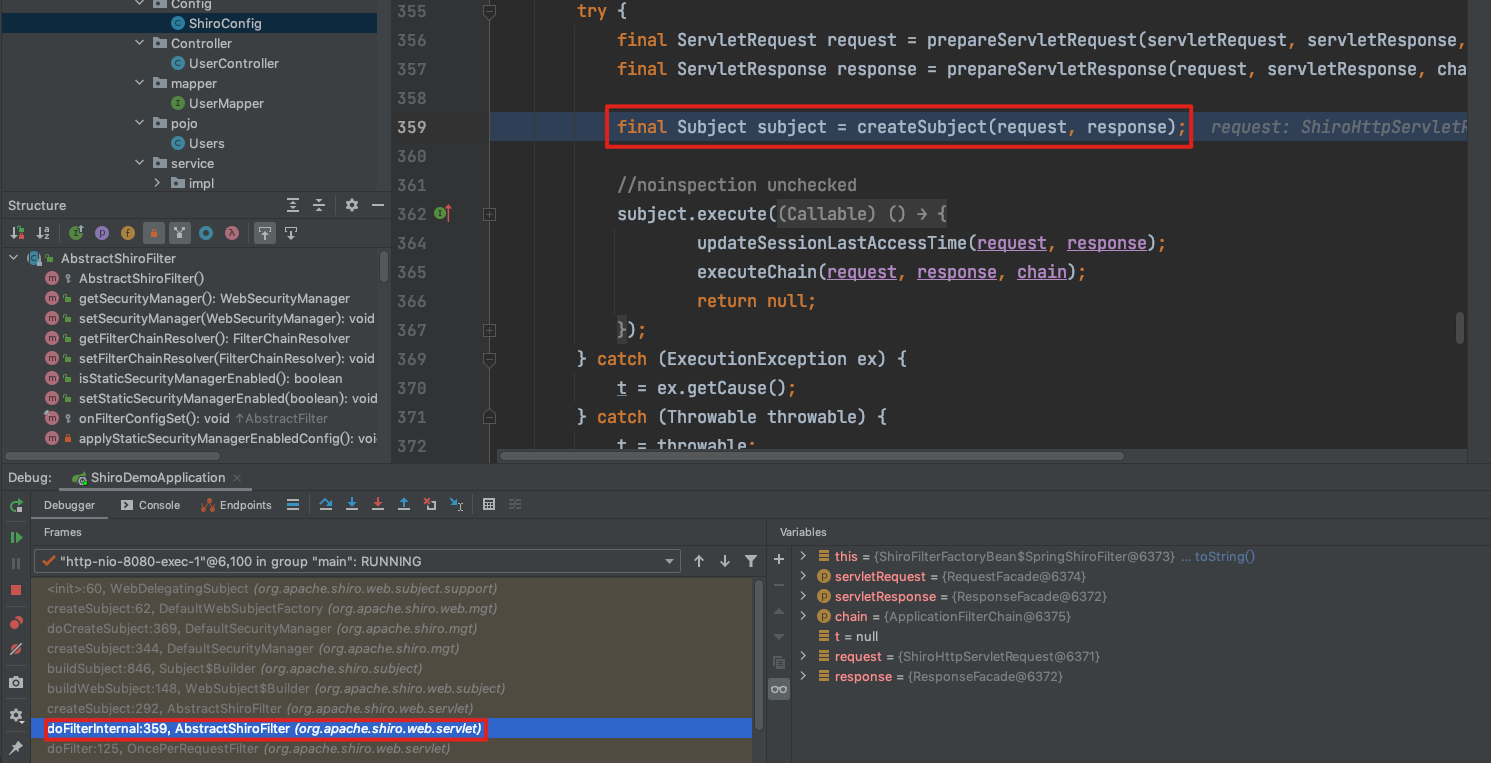Image resolution: width=1491 pixels, height=763 pixels.
Task: Force step into with red arrow
Action: pos(378,505)
